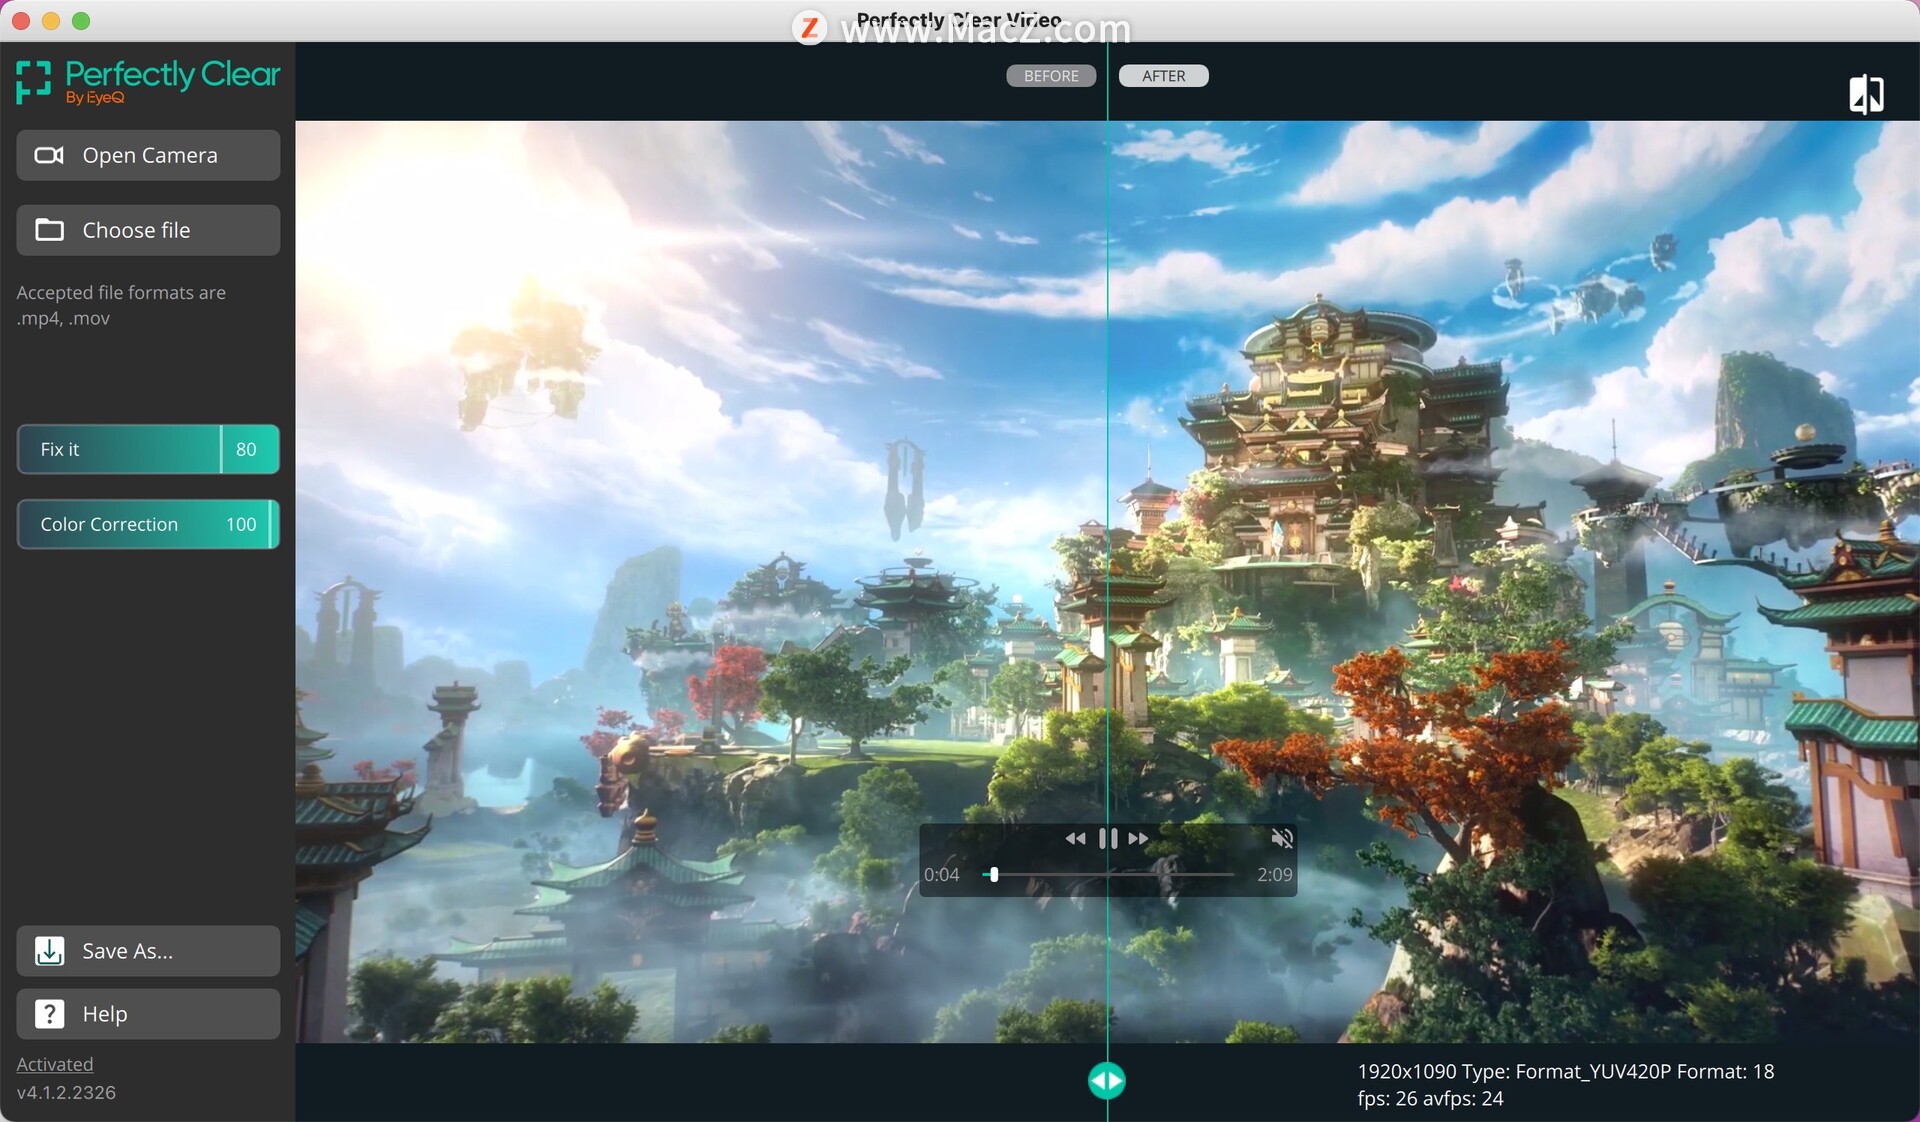Click the download icon on Save As
1920x1122 pixels.
click(49, 951)
